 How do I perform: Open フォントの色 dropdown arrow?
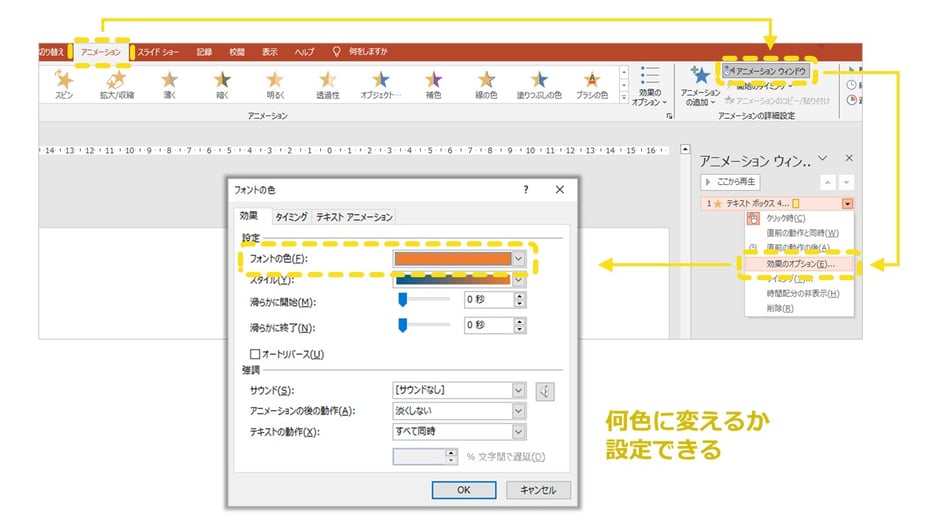[x=519, y=259]
